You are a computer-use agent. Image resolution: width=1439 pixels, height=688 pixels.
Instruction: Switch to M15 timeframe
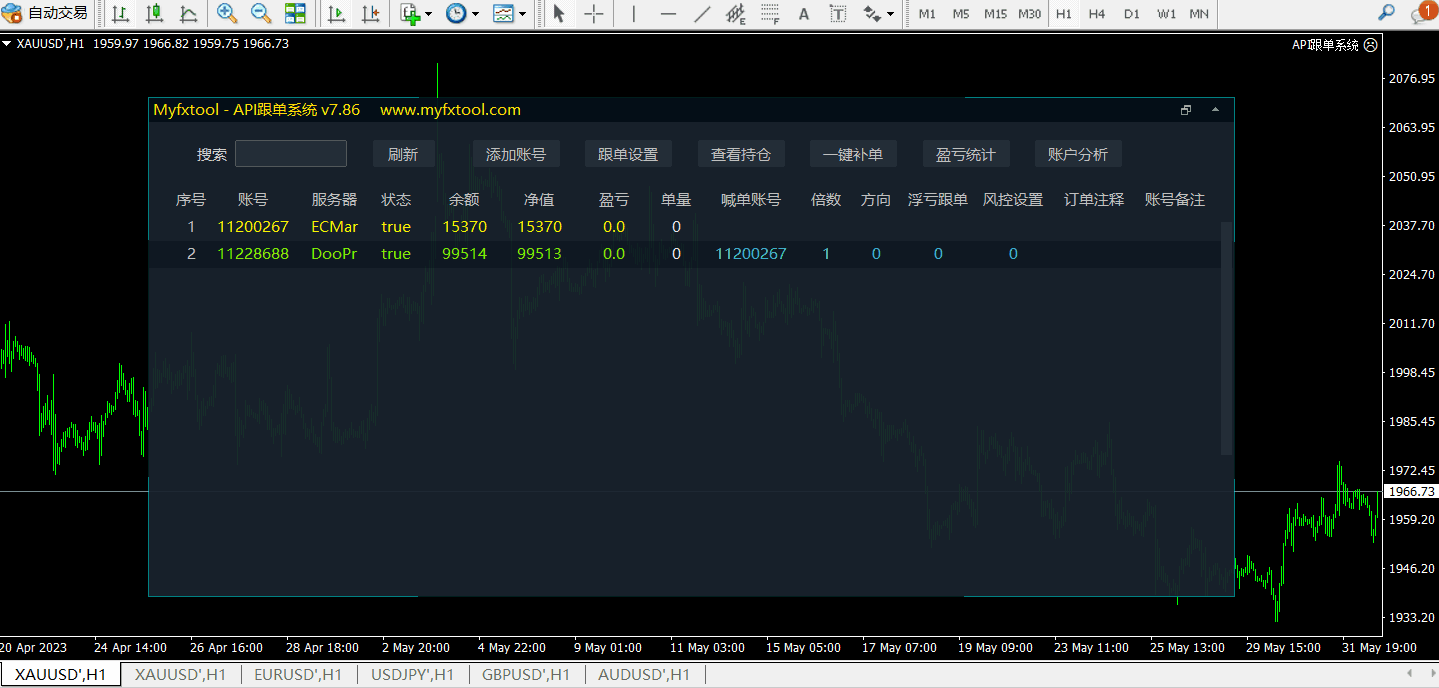click(995, 14)
